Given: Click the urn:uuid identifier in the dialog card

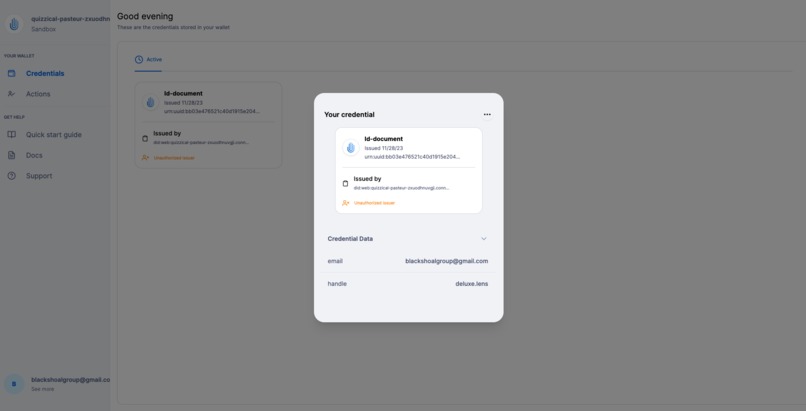Looking at the screenshot, I should pos(412,157).
